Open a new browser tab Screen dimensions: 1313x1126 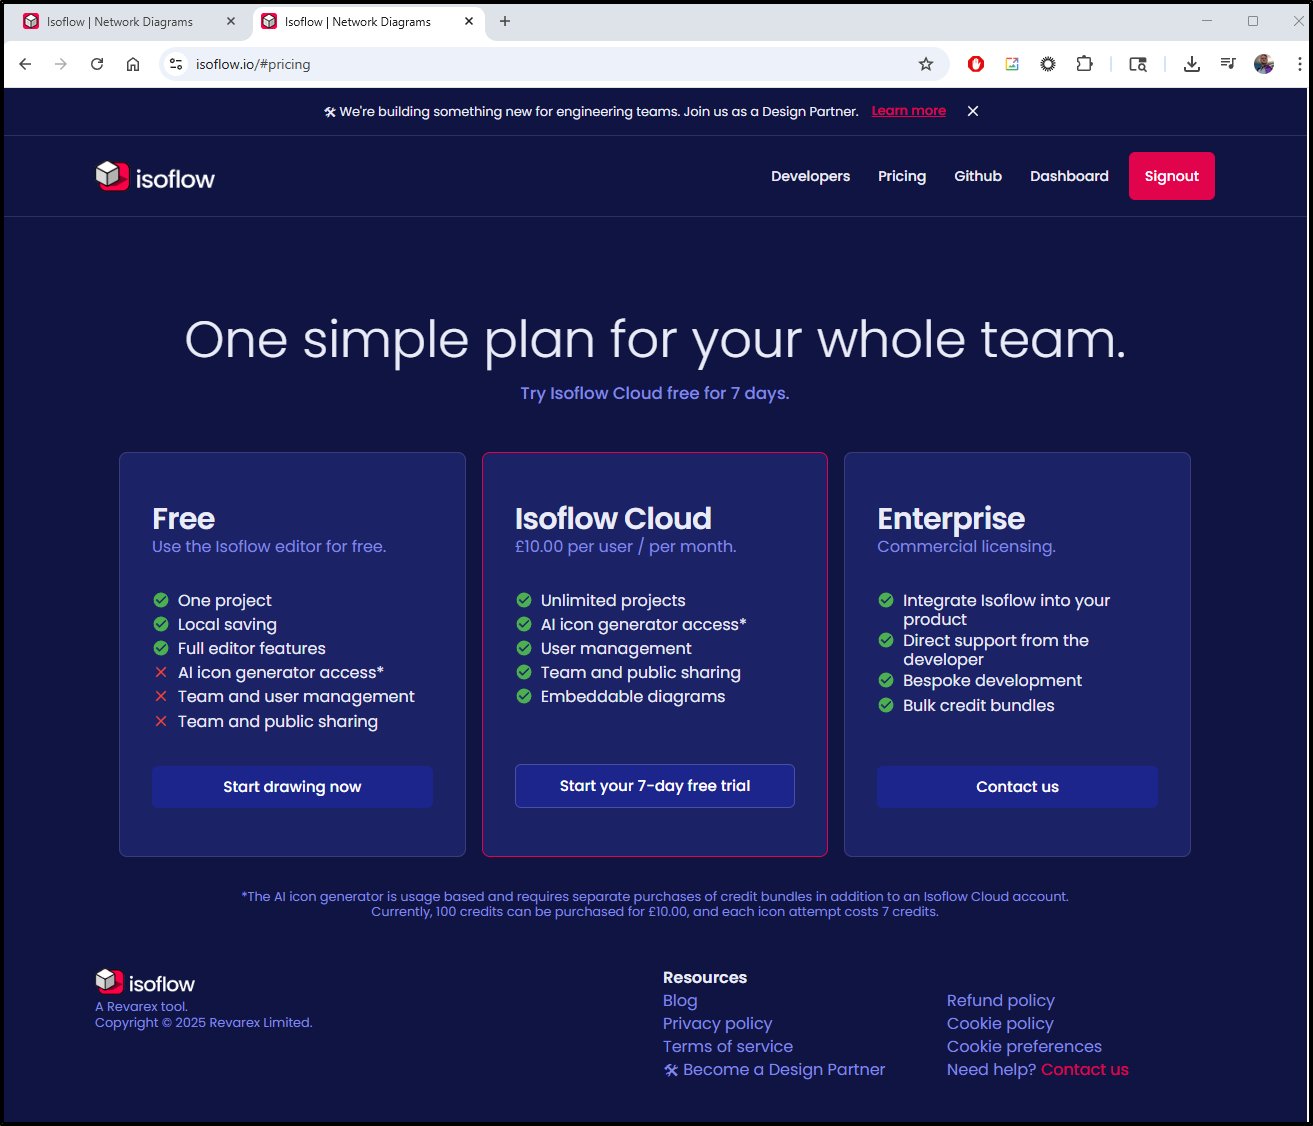505,21
